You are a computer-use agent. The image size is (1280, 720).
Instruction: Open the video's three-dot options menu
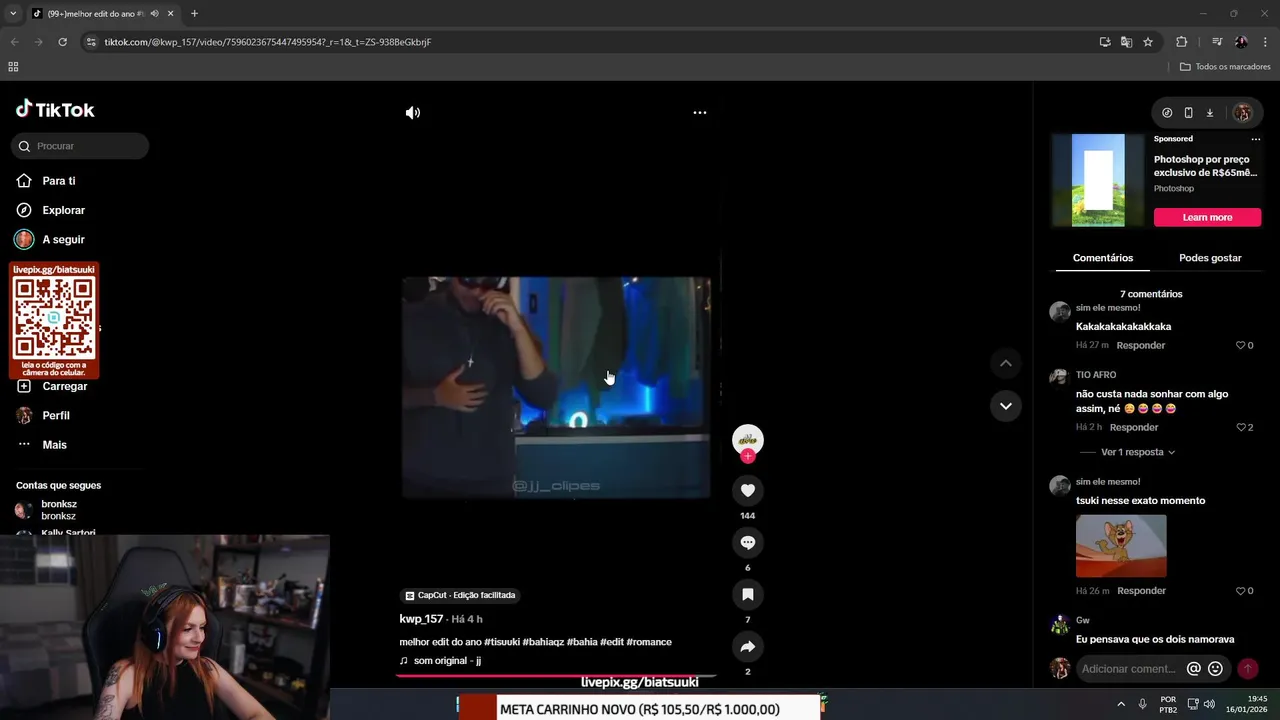(700, 113)
